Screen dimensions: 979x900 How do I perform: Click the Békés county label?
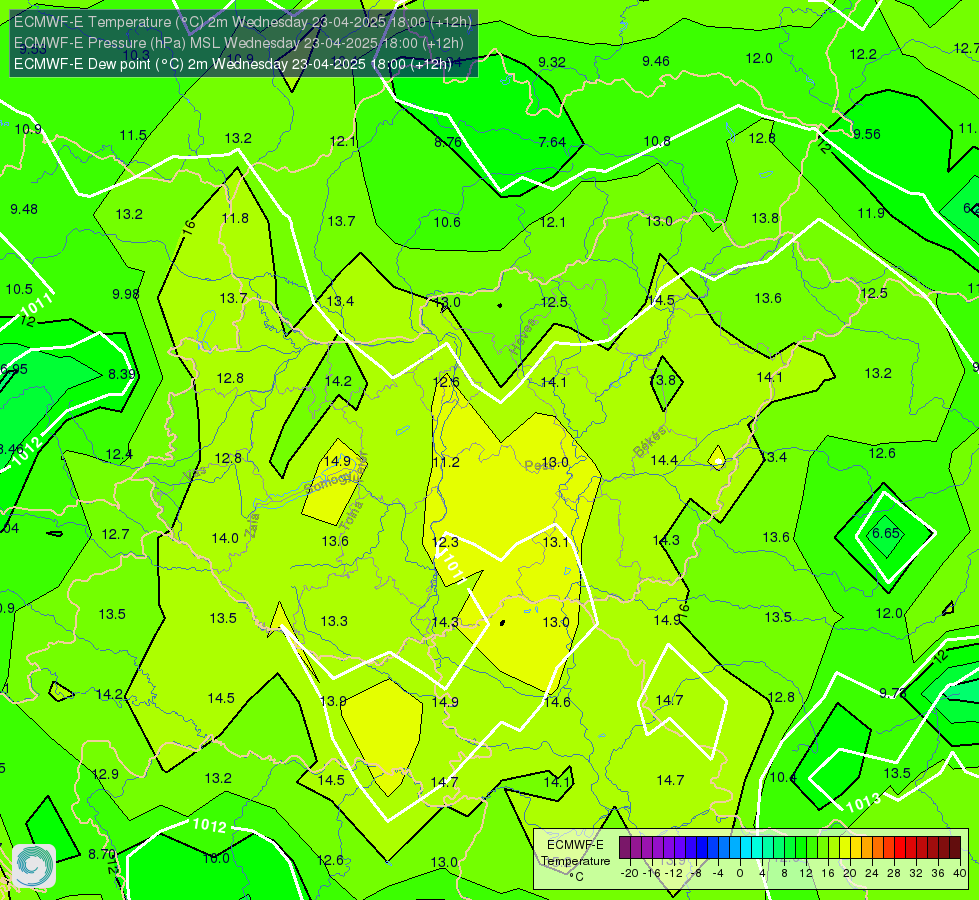[649, 442]
